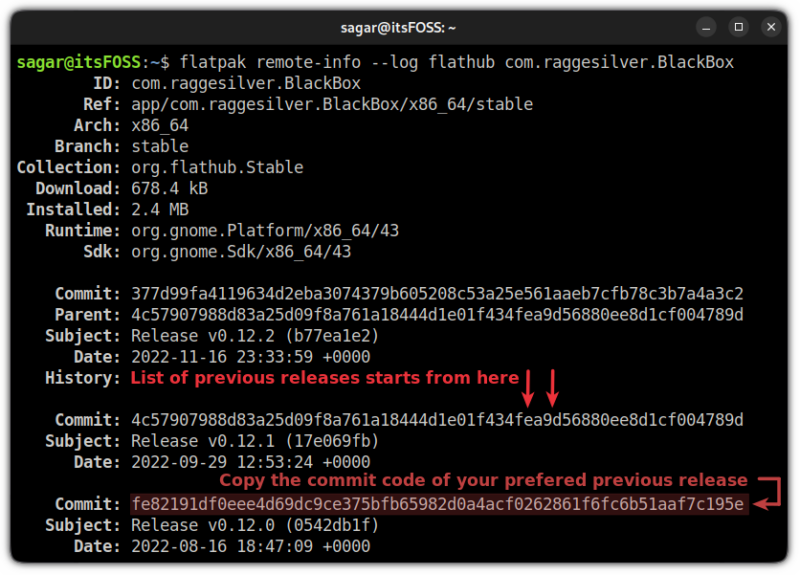This screenshot has height=575, width=800.
Task: Click the commit hash starting with 377d99fa
Action: (437, 293)
